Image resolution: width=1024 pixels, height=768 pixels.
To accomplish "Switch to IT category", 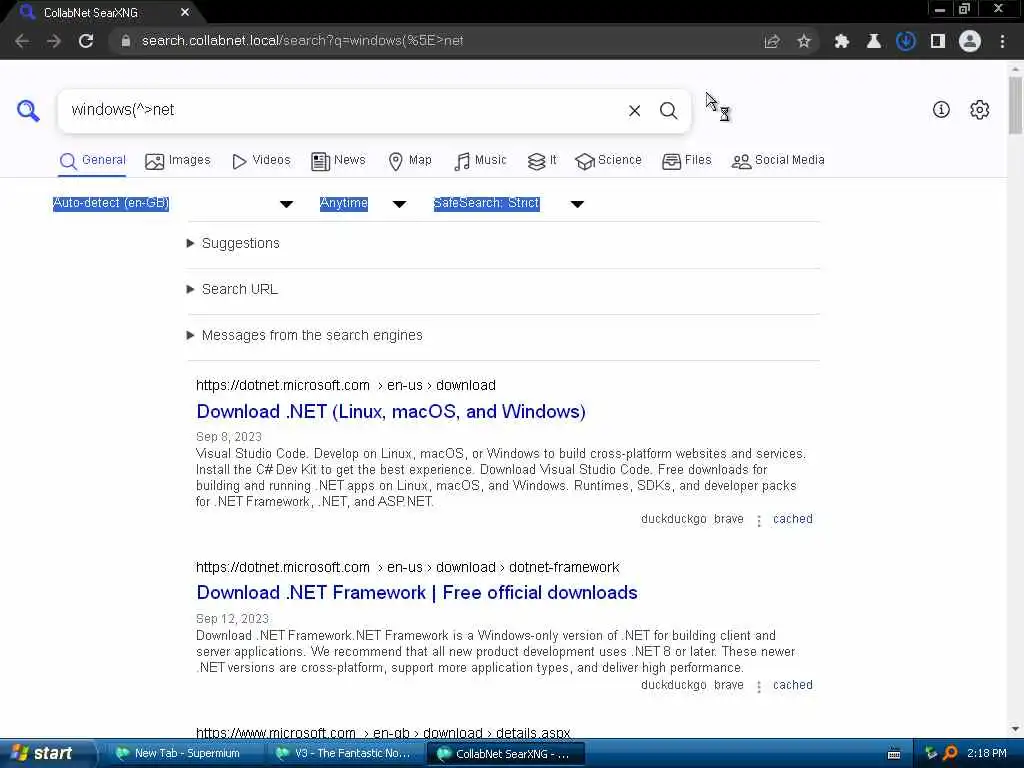I will tap(542, 161).
